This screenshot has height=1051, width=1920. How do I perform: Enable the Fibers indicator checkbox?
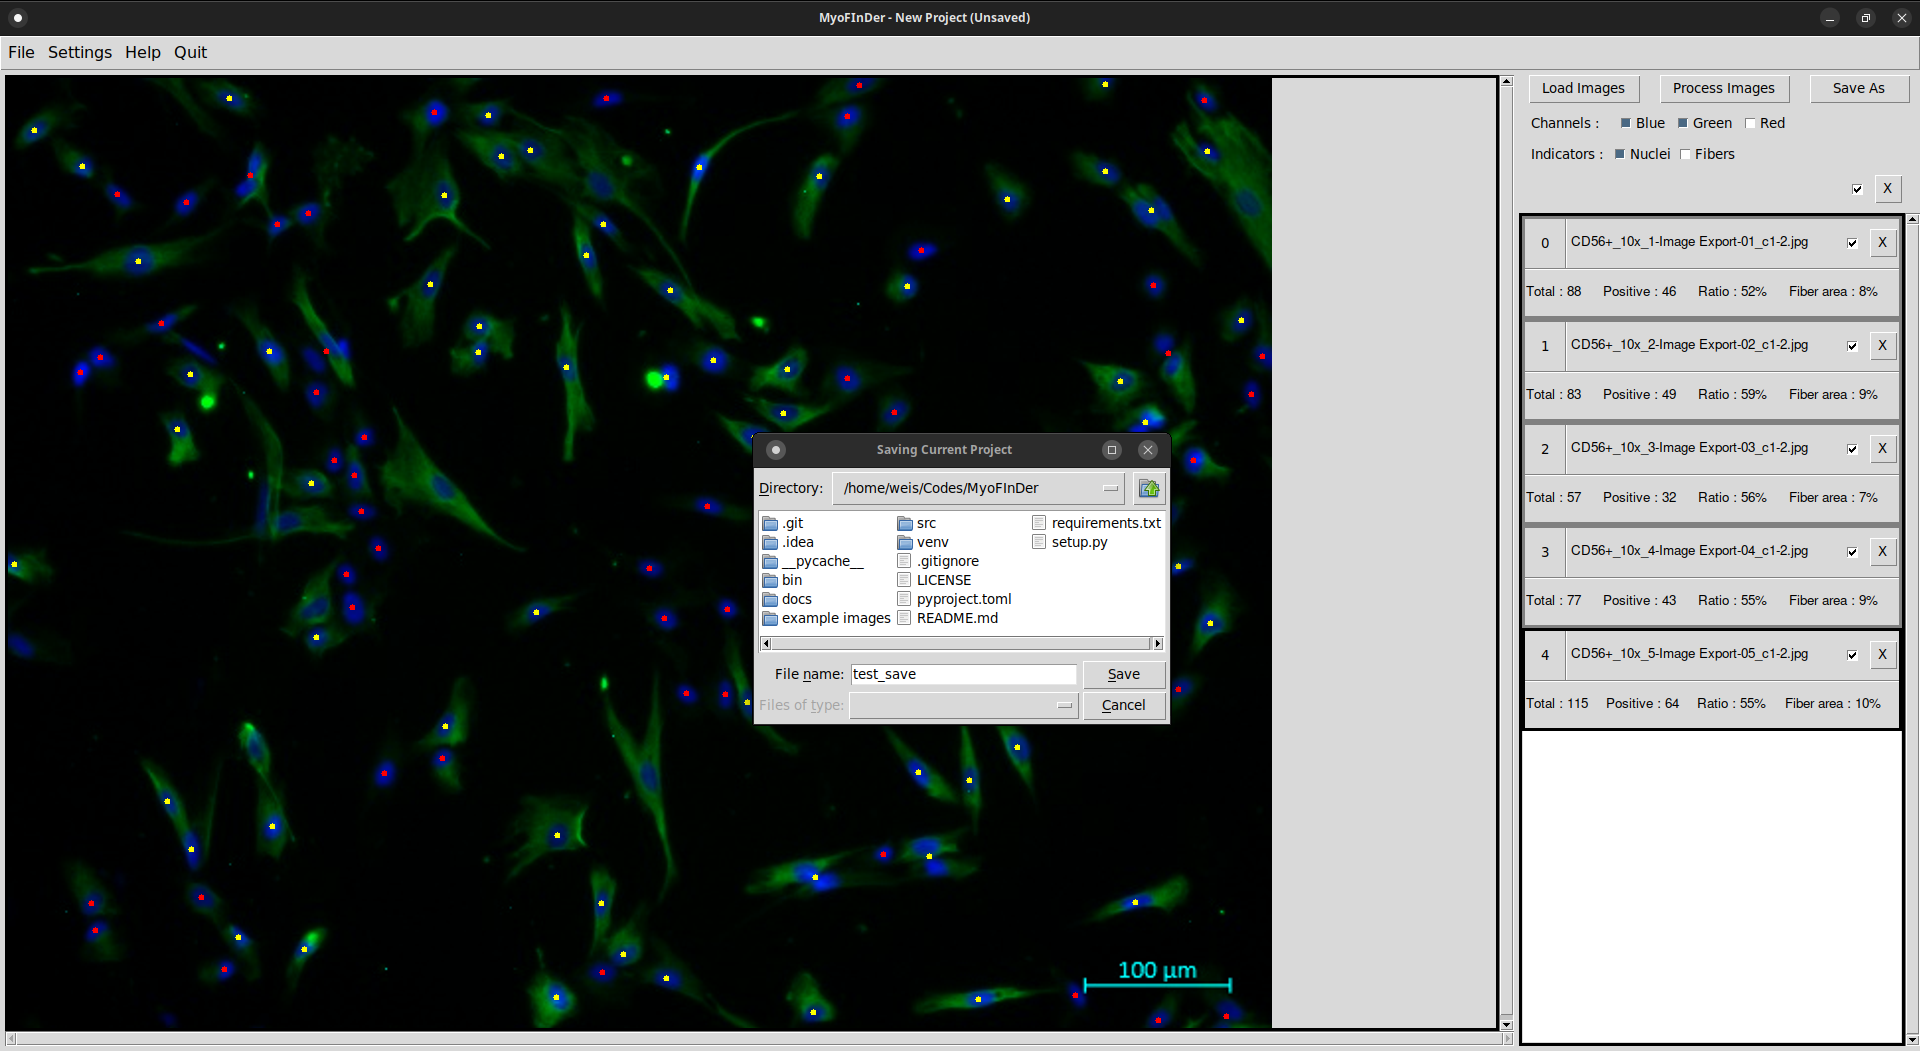point(1685,154)
